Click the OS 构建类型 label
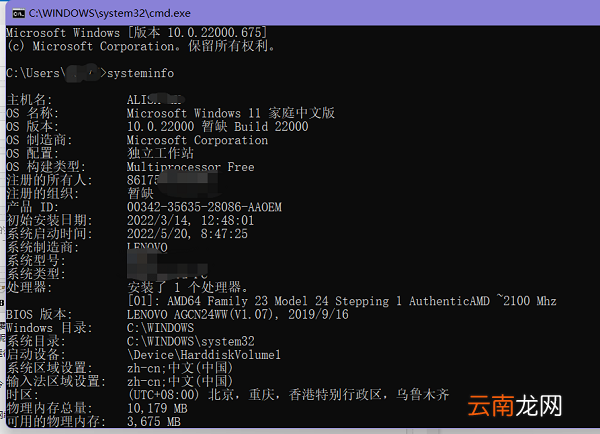The image size is (600, 434). [x=46, y=167]
